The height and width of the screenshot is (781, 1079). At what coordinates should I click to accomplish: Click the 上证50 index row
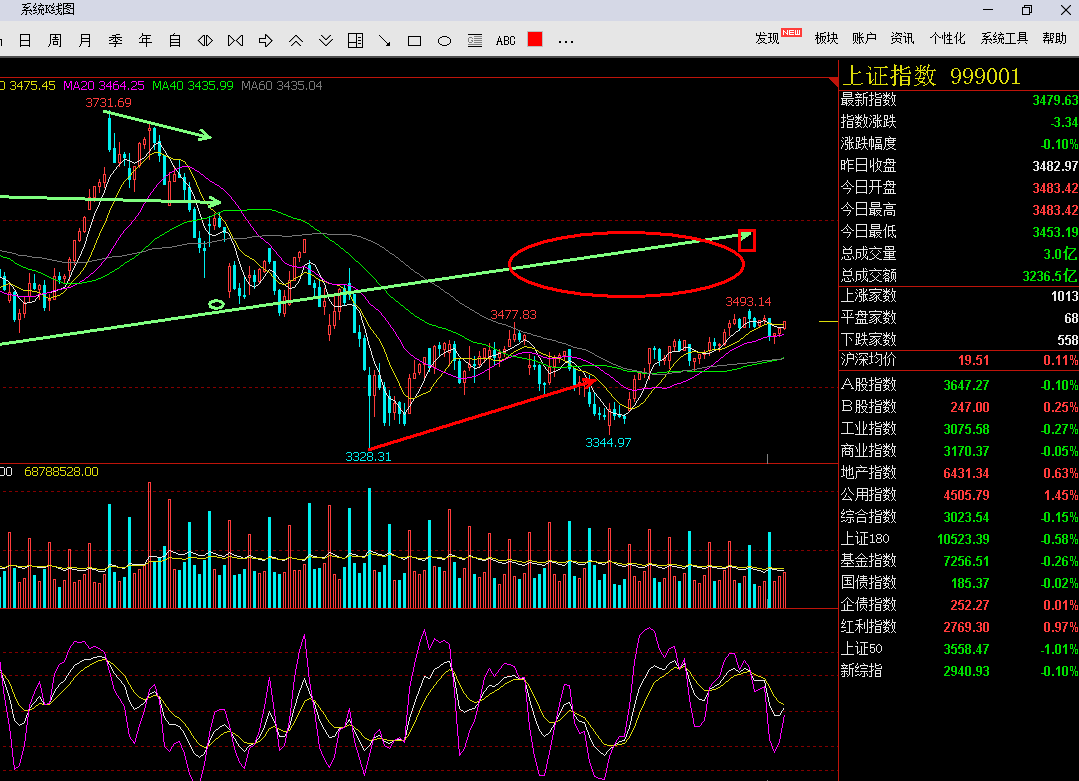959,649
